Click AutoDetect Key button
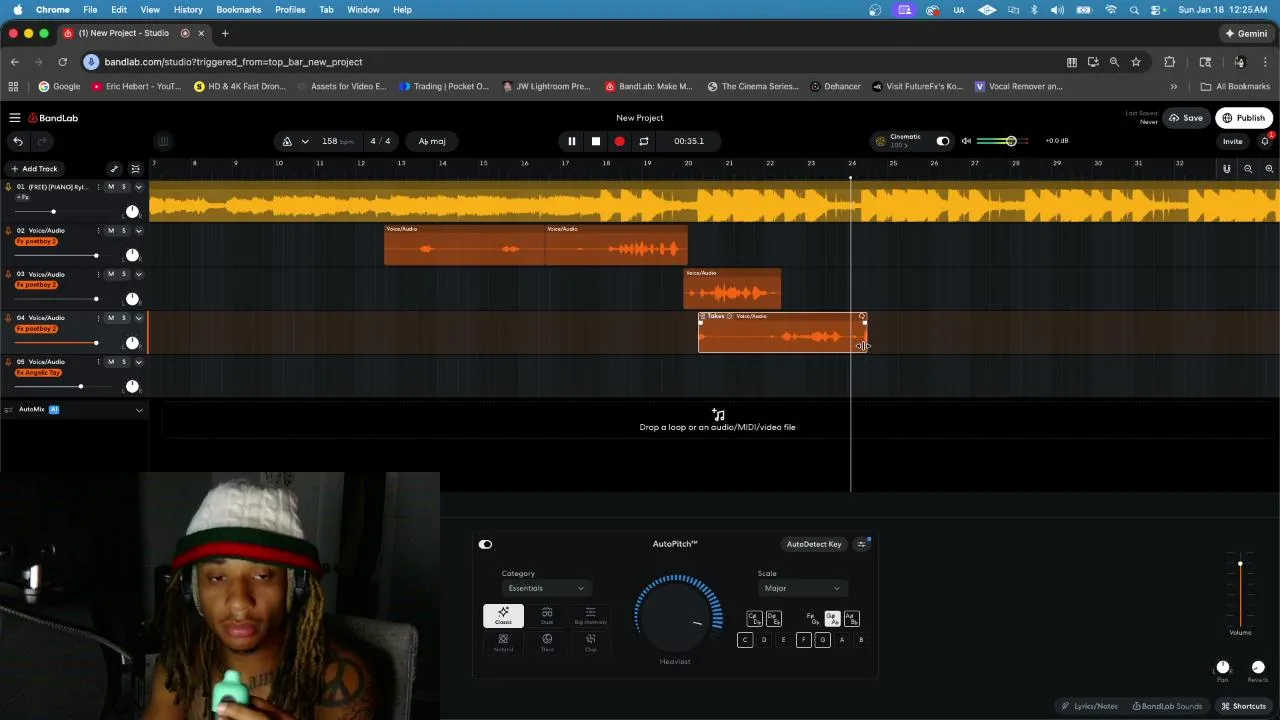 [x=814, y=544]
